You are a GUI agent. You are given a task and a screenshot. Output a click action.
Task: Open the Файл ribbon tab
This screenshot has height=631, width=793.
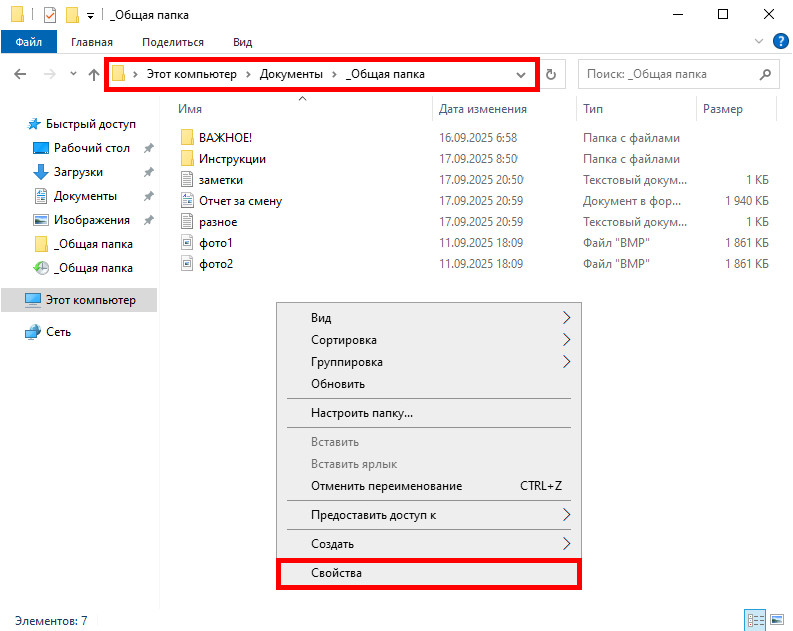(29, 42)
